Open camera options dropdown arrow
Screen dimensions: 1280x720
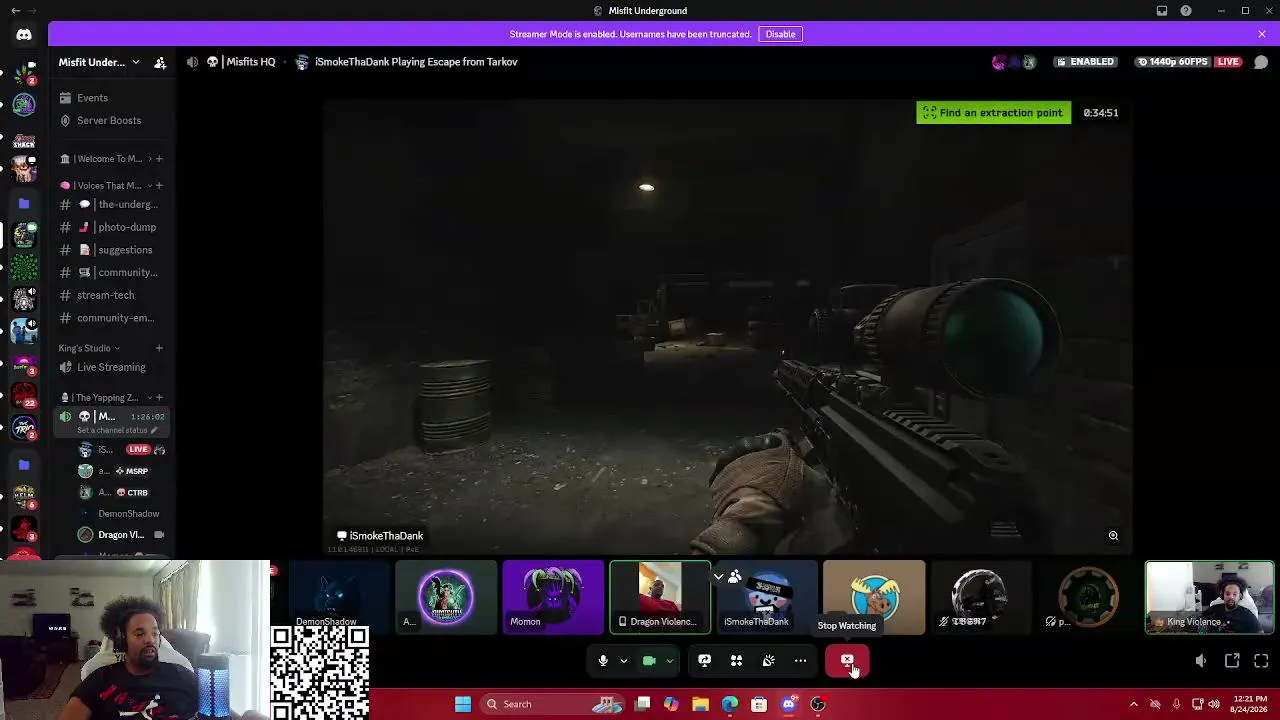point(670,661)
